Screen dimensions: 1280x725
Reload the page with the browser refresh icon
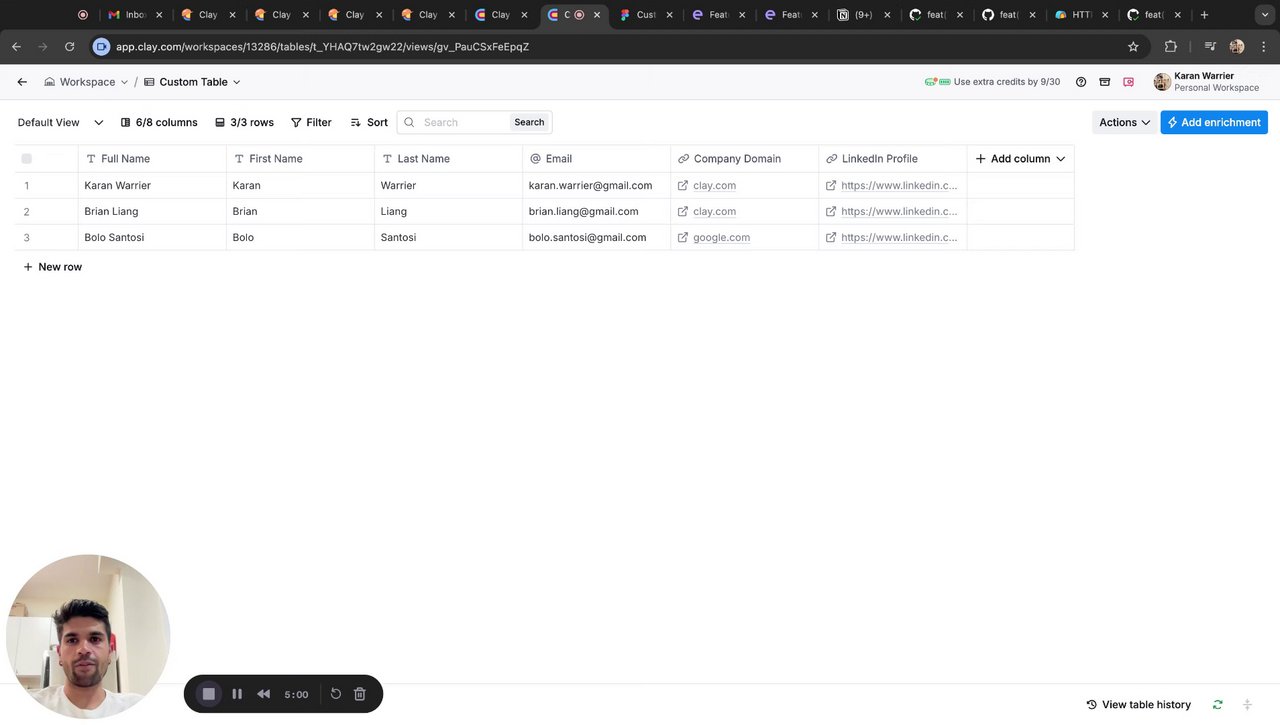[x=69, y=47]
